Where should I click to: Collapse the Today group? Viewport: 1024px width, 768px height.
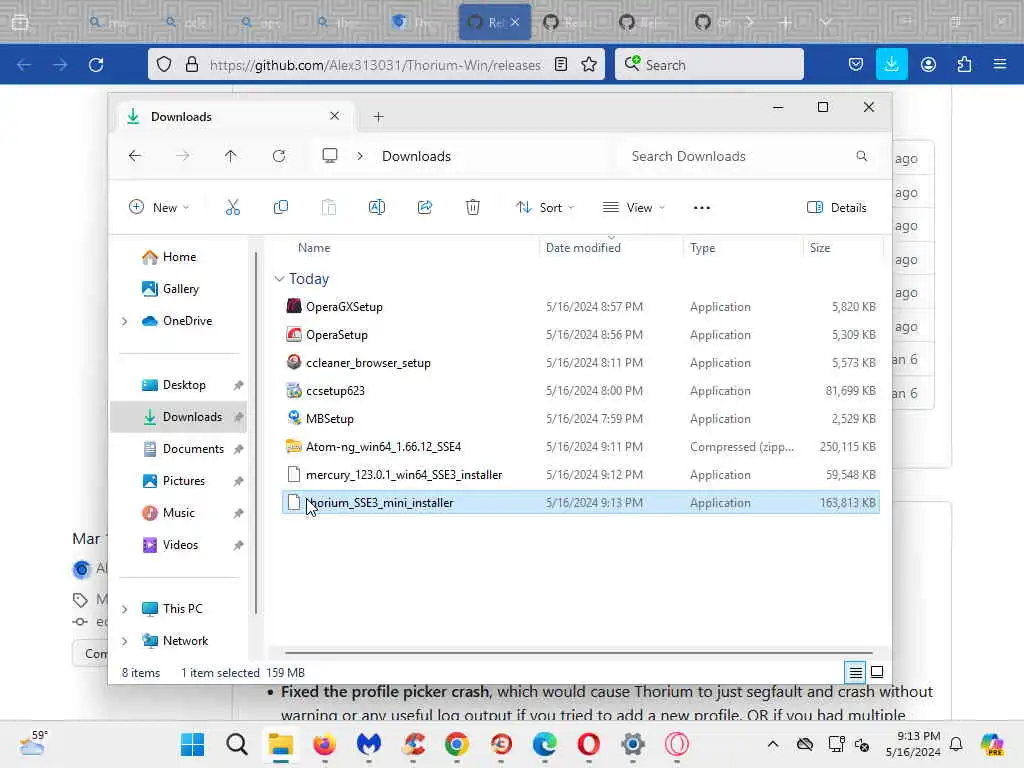click(x=280, y=279)
